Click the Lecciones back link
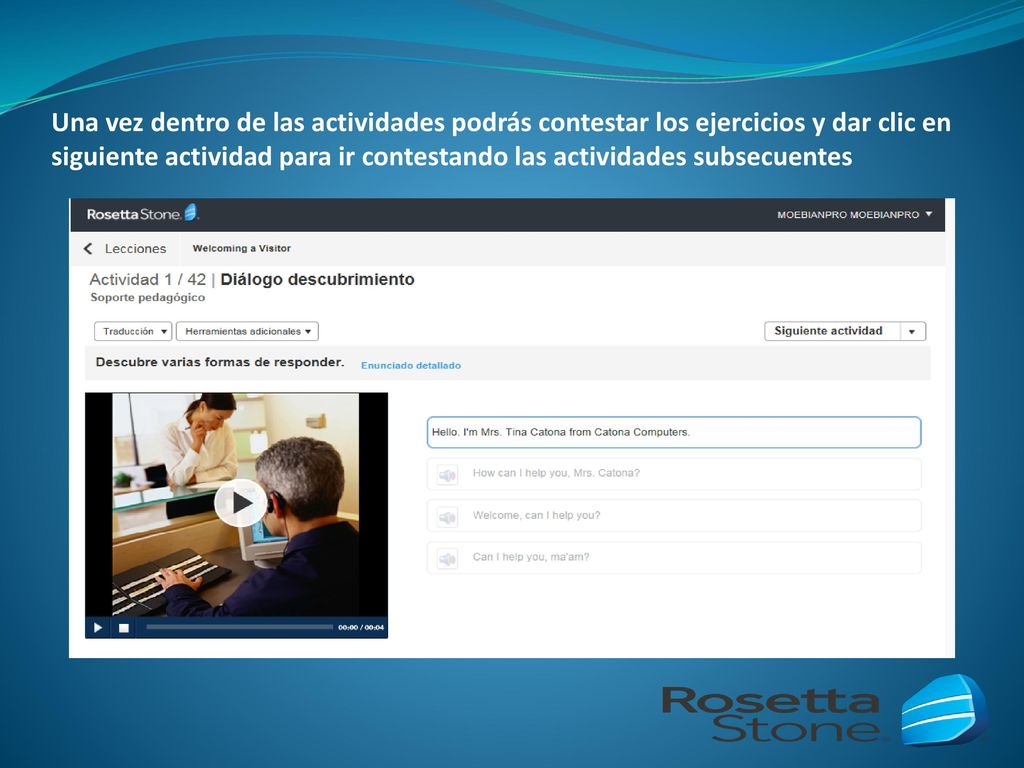 pos(135,249)
